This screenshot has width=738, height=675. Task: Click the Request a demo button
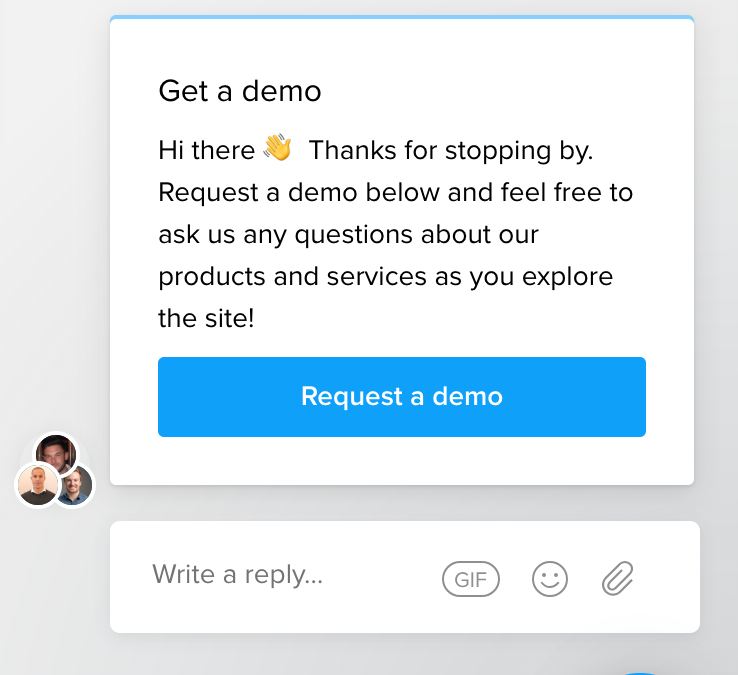tap(402, 397)
